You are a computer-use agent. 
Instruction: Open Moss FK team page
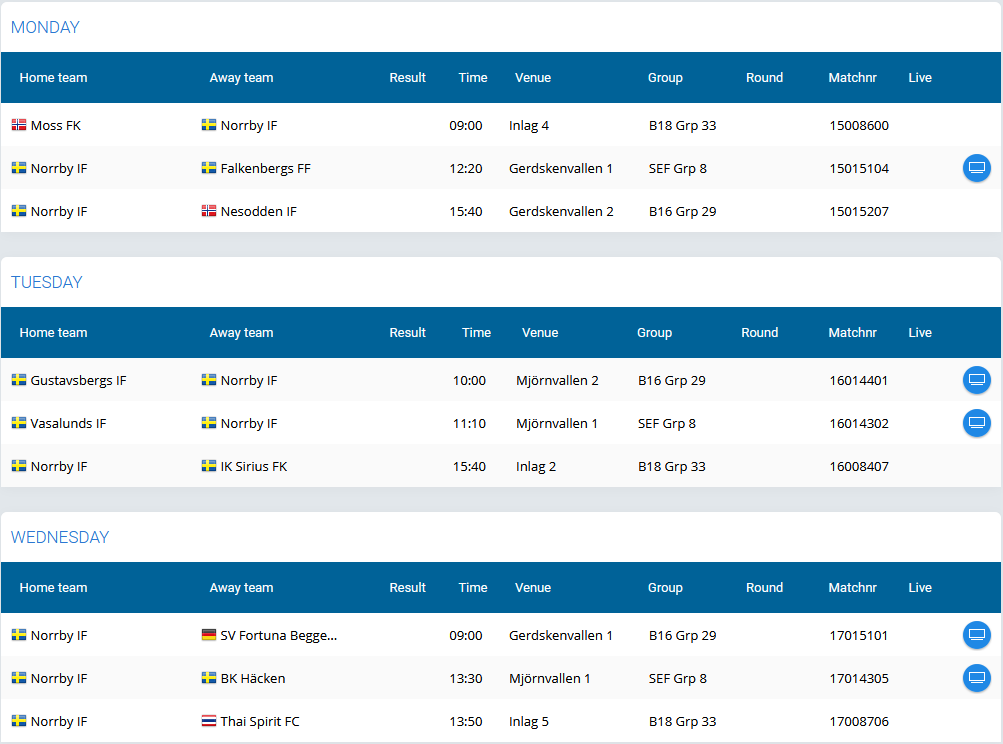pyautogui.click(x=56, y=125)
